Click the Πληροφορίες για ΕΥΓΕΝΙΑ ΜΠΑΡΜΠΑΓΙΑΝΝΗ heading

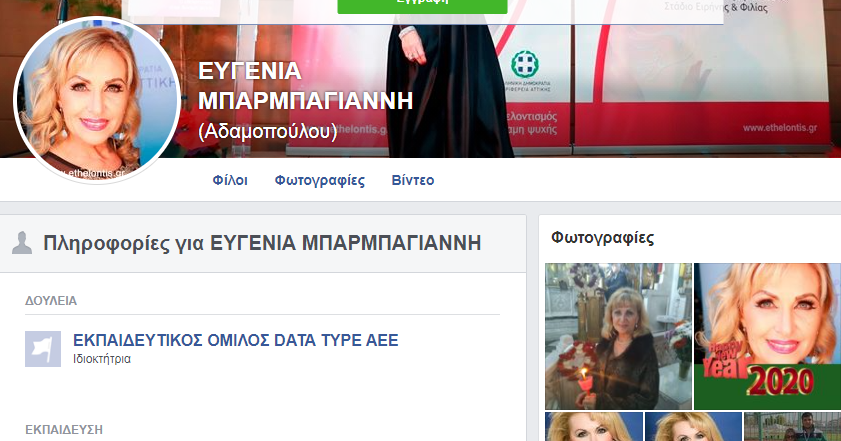click(262, 243)
